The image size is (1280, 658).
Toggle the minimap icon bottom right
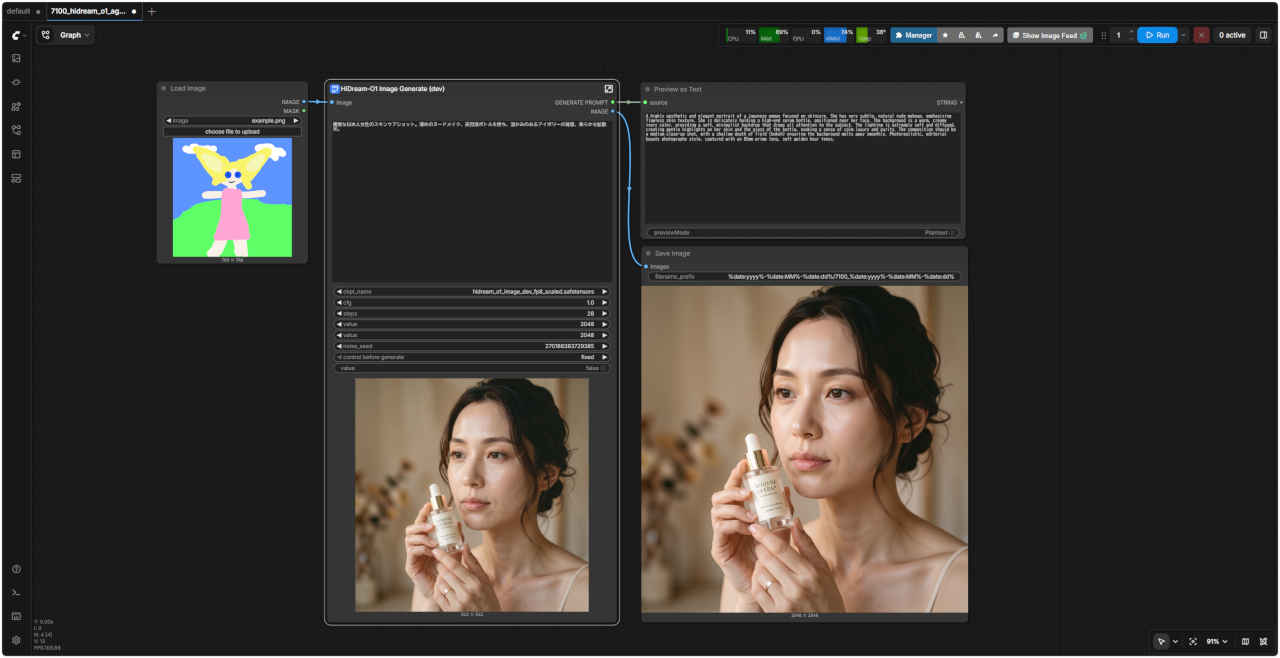(x=1245, y=641)
